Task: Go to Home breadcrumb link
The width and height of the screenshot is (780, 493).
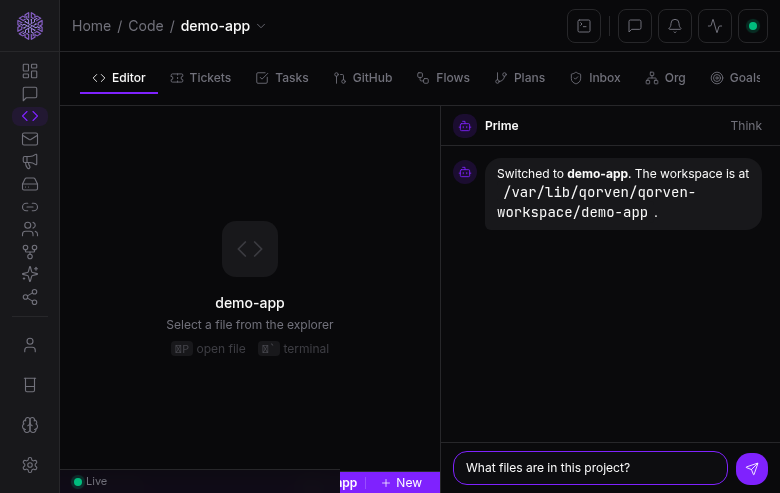Action: click(x=92, y=26)
